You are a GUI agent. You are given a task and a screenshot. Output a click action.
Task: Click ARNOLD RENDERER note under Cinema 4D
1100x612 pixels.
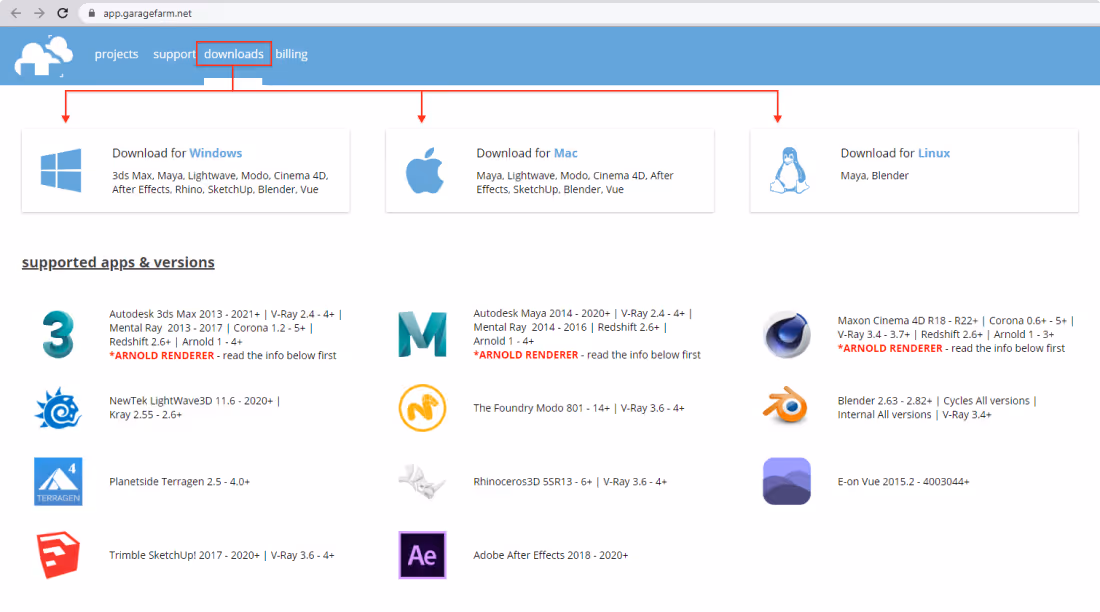tap(951, 348)
